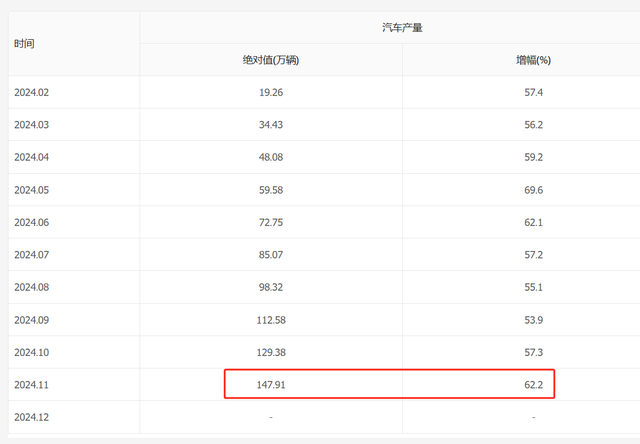Select the 汽车产量 header cell
Viewport: 640px width, 444px height.
tap(403, 28)
